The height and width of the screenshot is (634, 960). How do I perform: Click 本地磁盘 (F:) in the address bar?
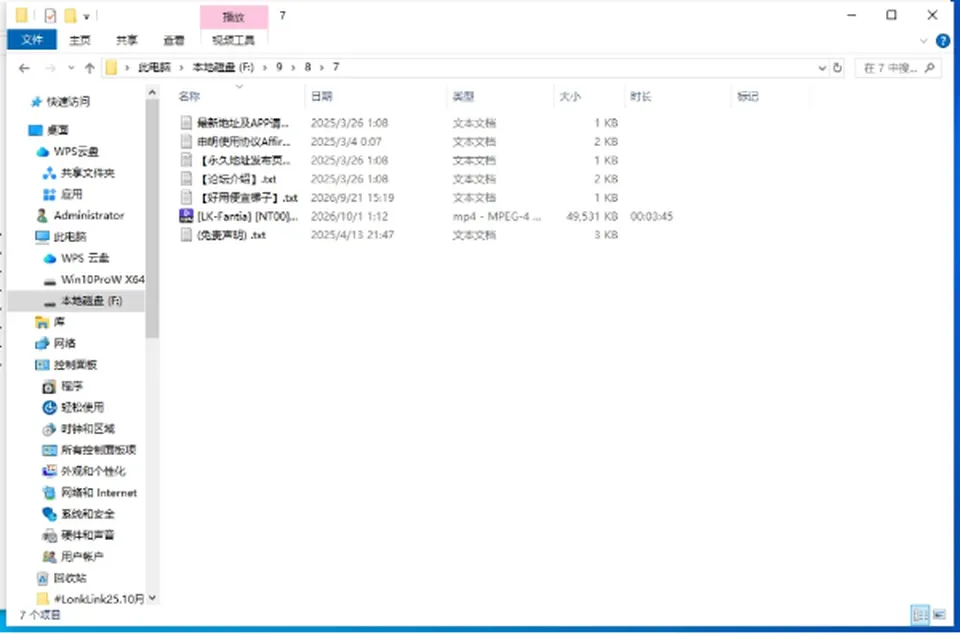tap(223, 67)
